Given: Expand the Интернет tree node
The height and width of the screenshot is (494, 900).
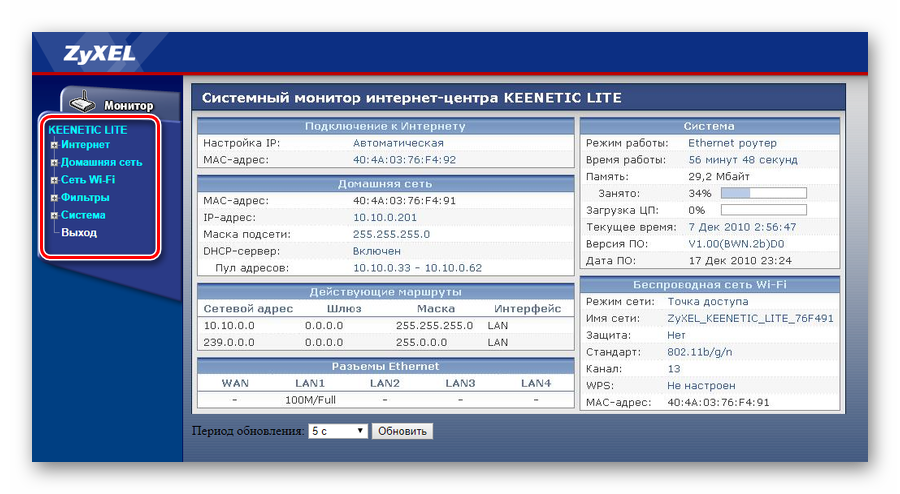Looking at the screenshot, I should coord(54,145).
